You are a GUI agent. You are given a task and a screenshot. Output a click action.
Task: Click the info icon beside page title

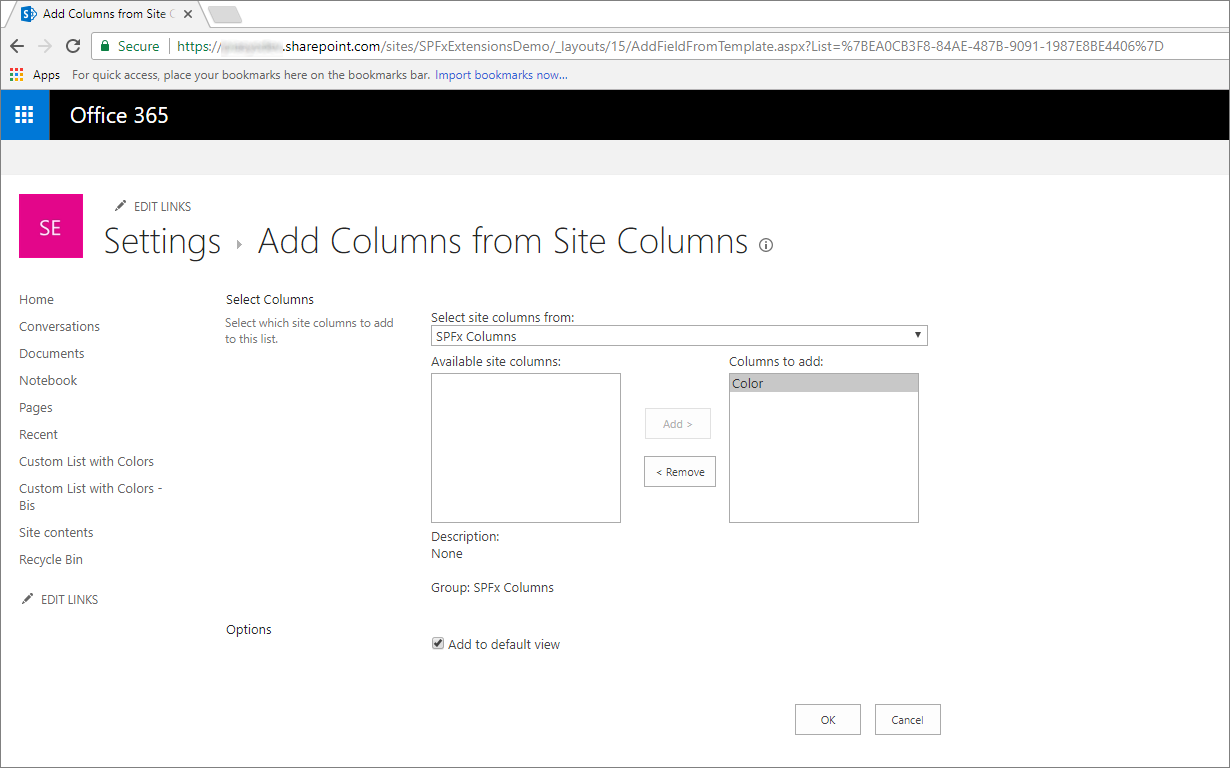point(766,245)
